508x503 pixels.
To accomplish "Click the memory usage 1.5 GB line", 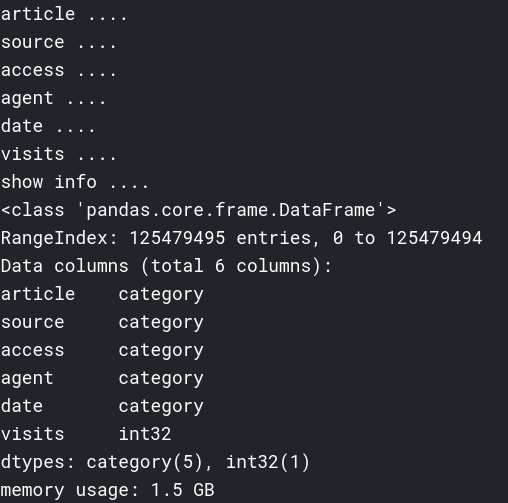I will [x=107, y=490].
